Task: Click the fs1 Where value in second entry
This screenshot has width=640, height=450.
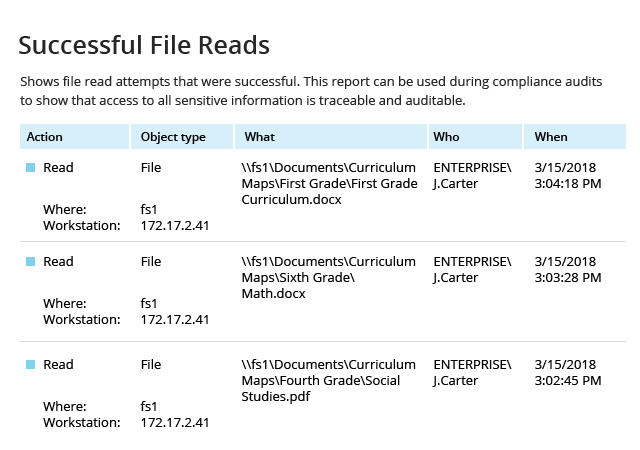Action: [149, 303]
